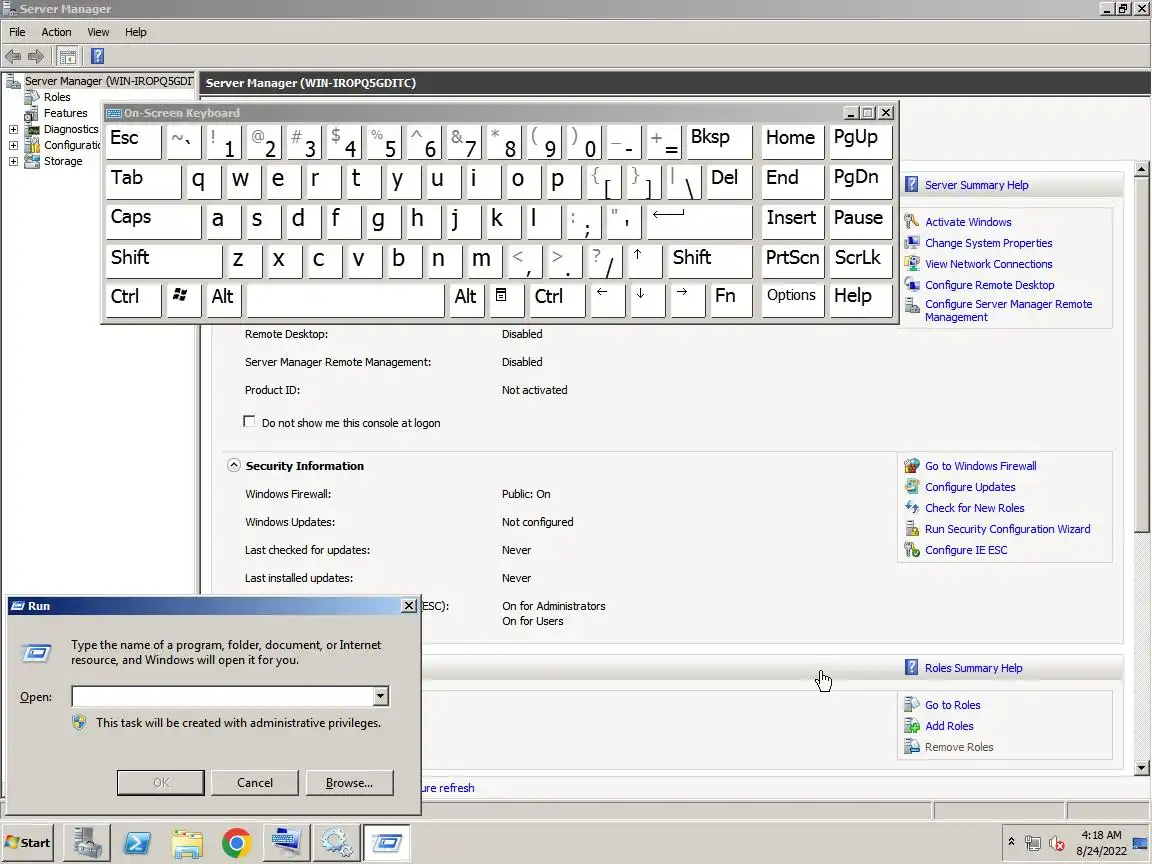Viewport: 1152px width, 864px height.
Task: Open the View menu
Action: [x=98, y=32]
